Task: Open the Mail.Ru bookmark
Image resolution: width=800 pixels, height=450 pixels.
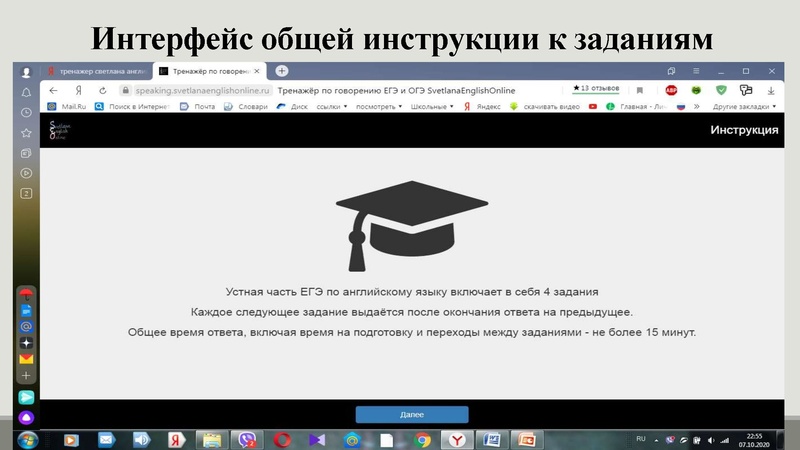Action: 67,107
